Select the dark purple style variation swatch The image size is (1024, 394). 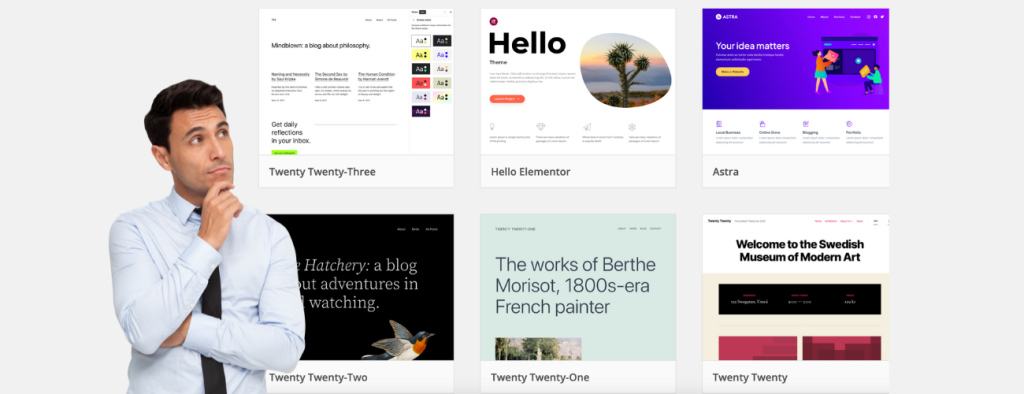pos(421,111)
